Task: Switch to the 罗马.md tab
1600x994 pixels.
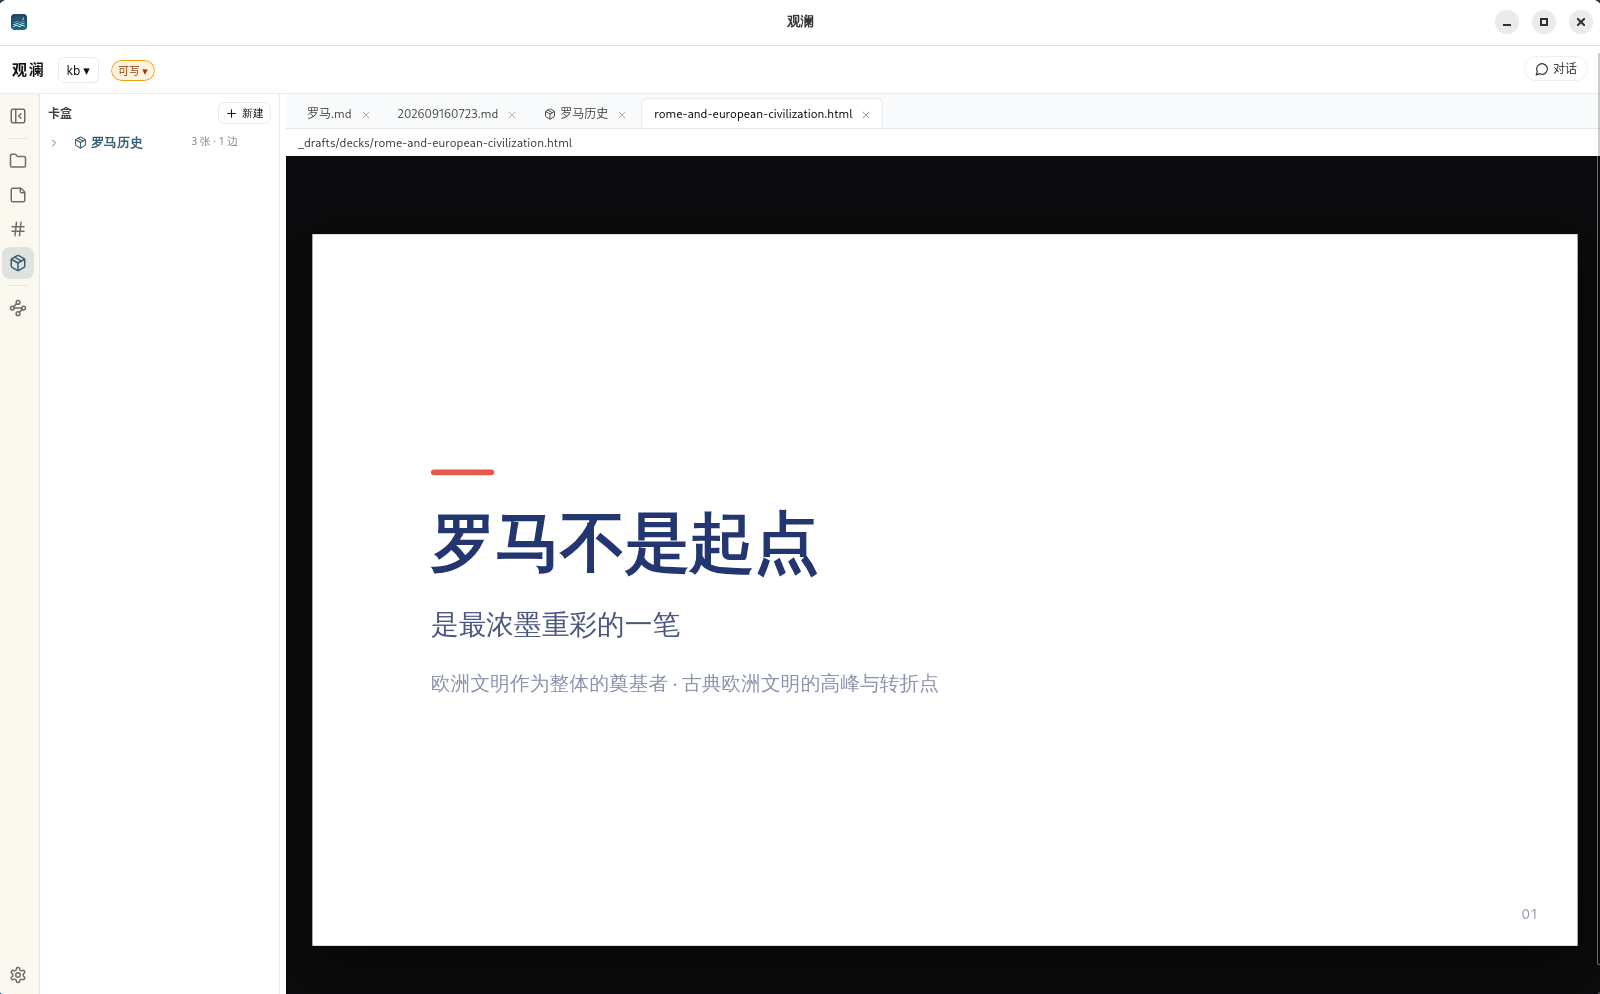Action: tap(329, 114)
